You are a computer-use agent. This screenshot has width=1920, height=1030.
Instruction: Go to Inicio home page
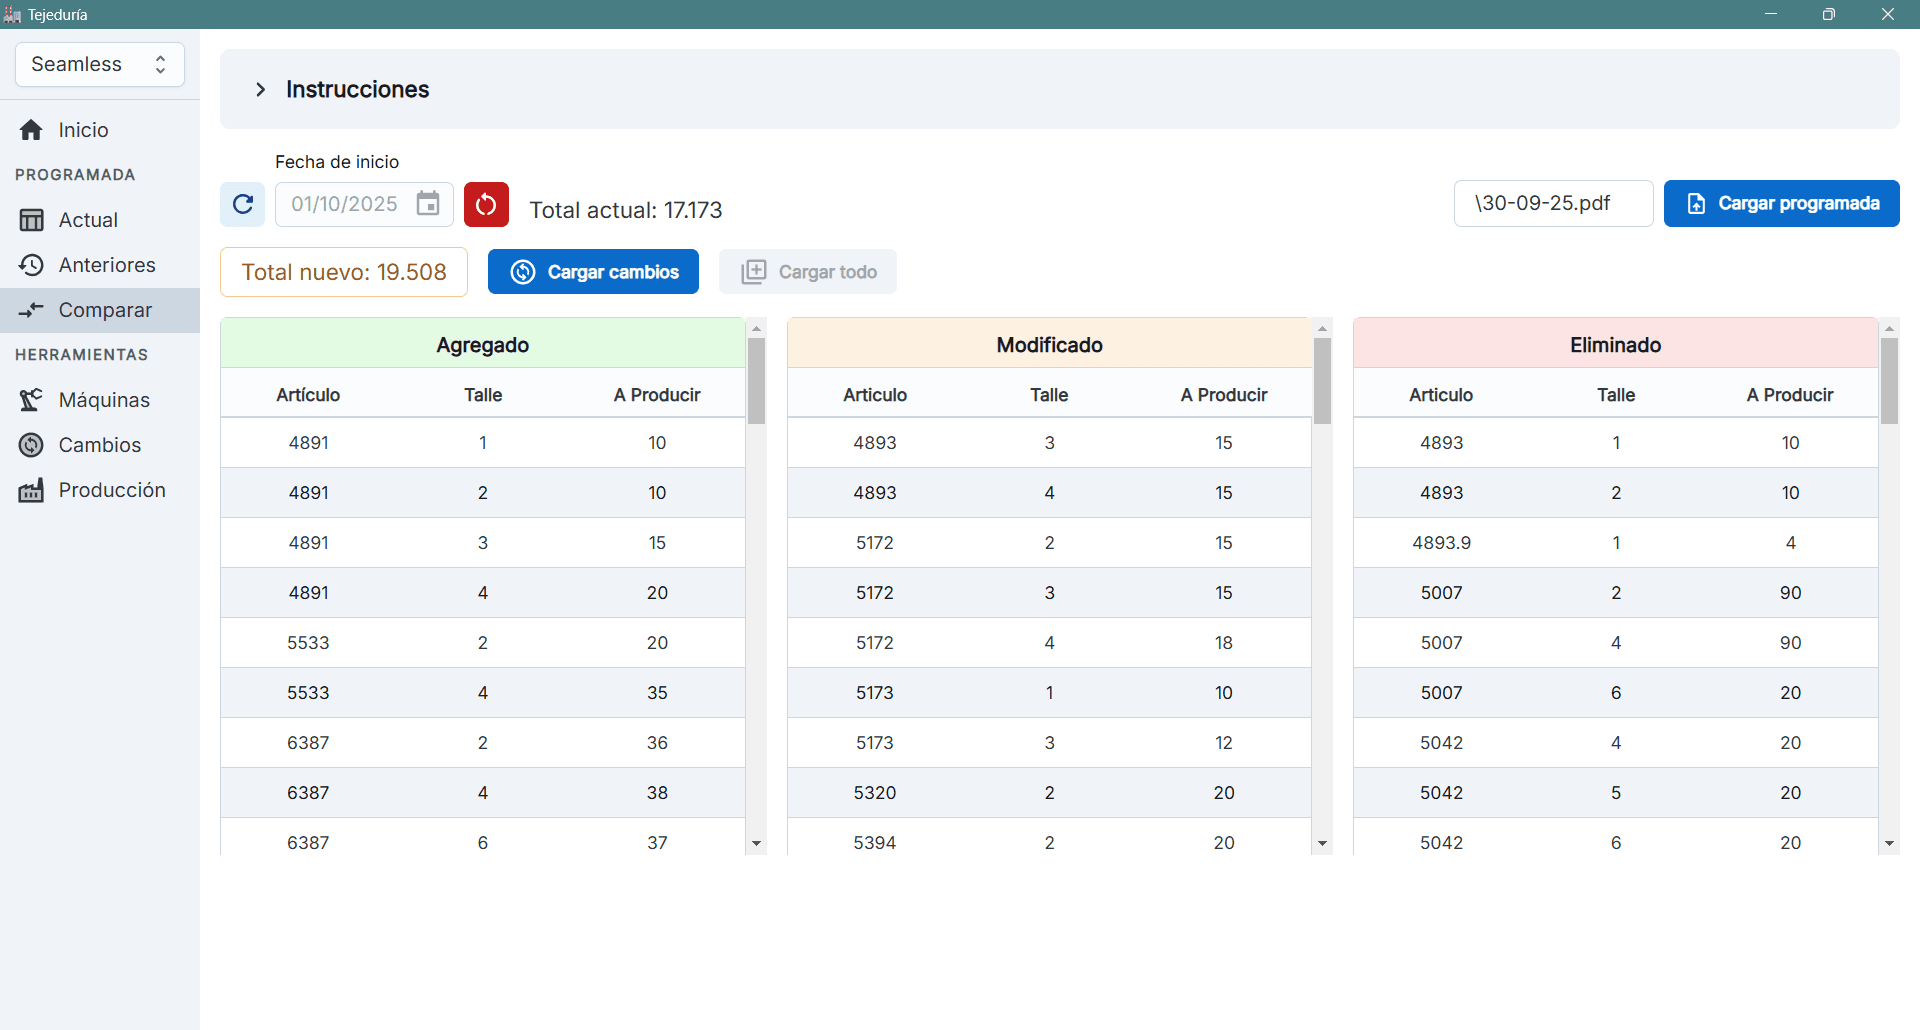[x=83, y=130]
